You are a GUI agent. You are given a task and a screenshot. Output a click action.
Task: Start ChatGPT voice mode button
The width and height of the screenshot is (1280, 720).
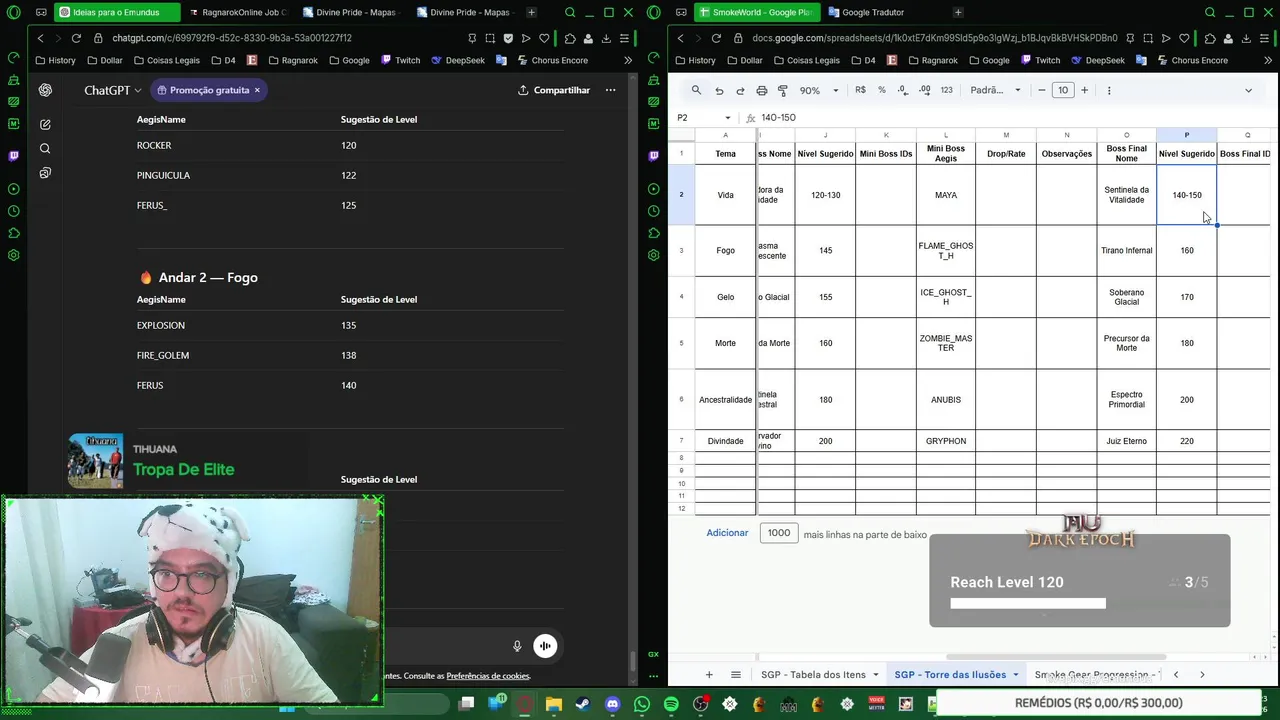coord(545,646)
